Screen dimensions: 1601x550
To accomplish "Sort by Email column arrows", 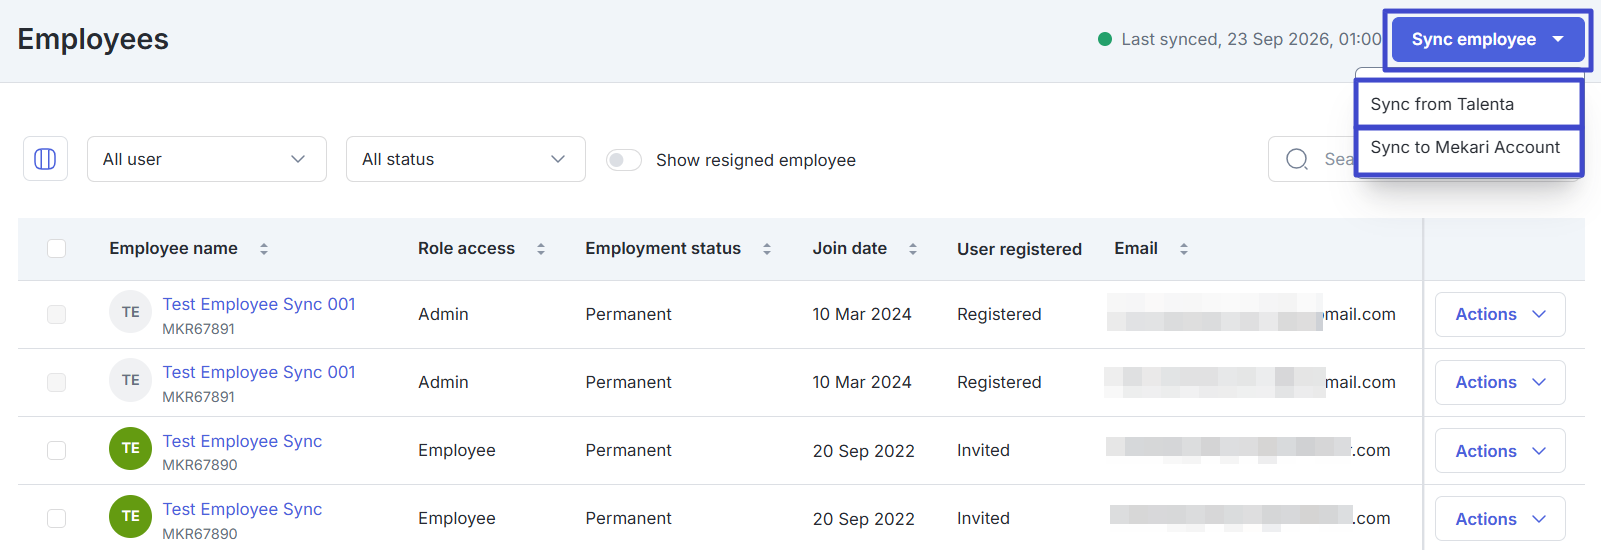I will point(1184,249).
